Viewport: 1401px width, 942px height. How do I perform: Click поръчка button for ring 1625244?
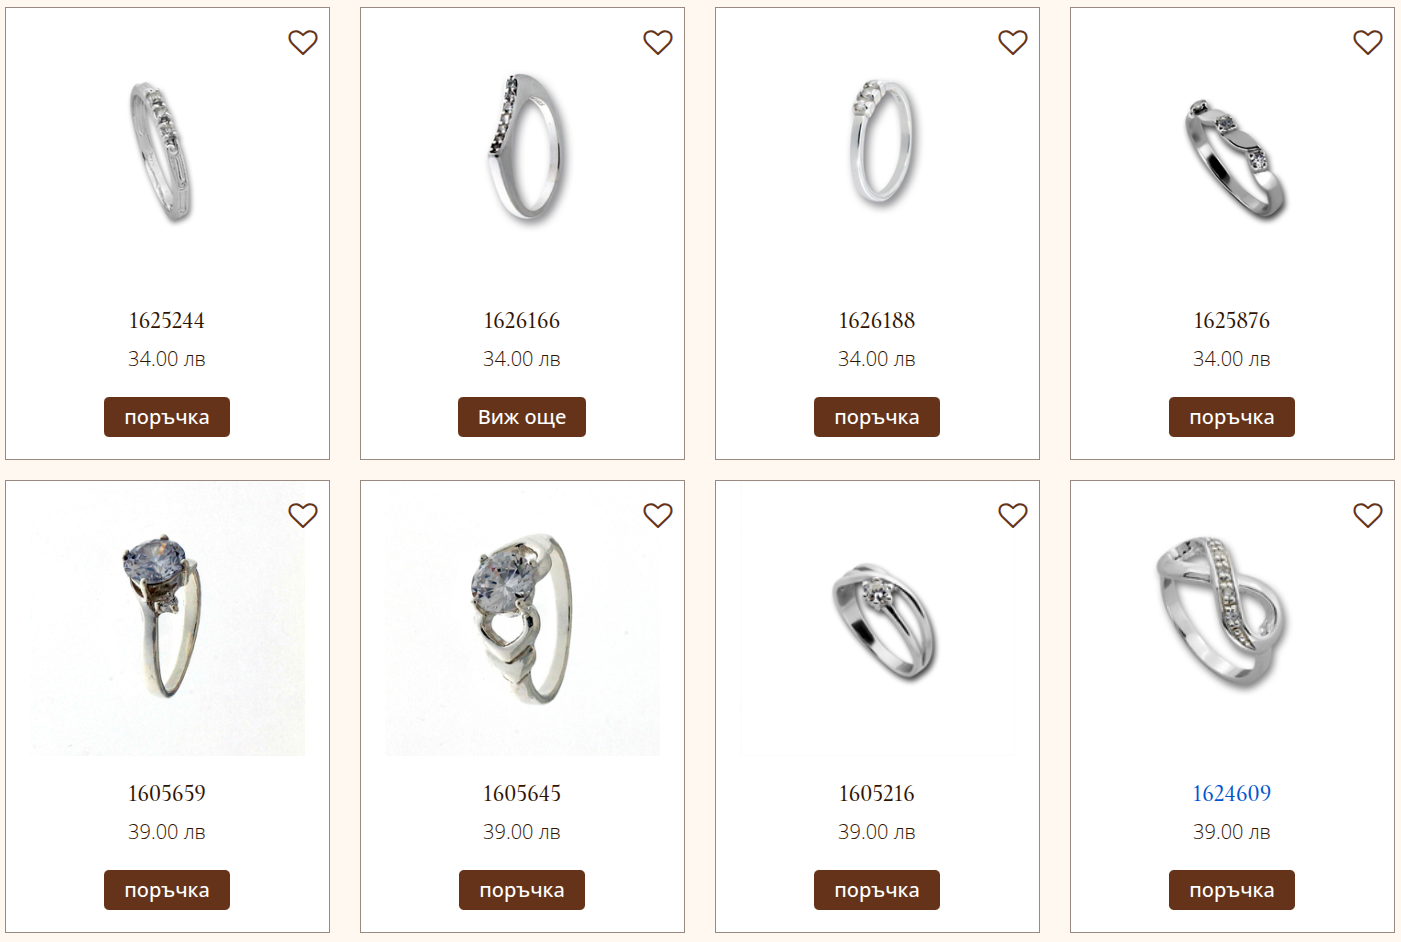167,417
